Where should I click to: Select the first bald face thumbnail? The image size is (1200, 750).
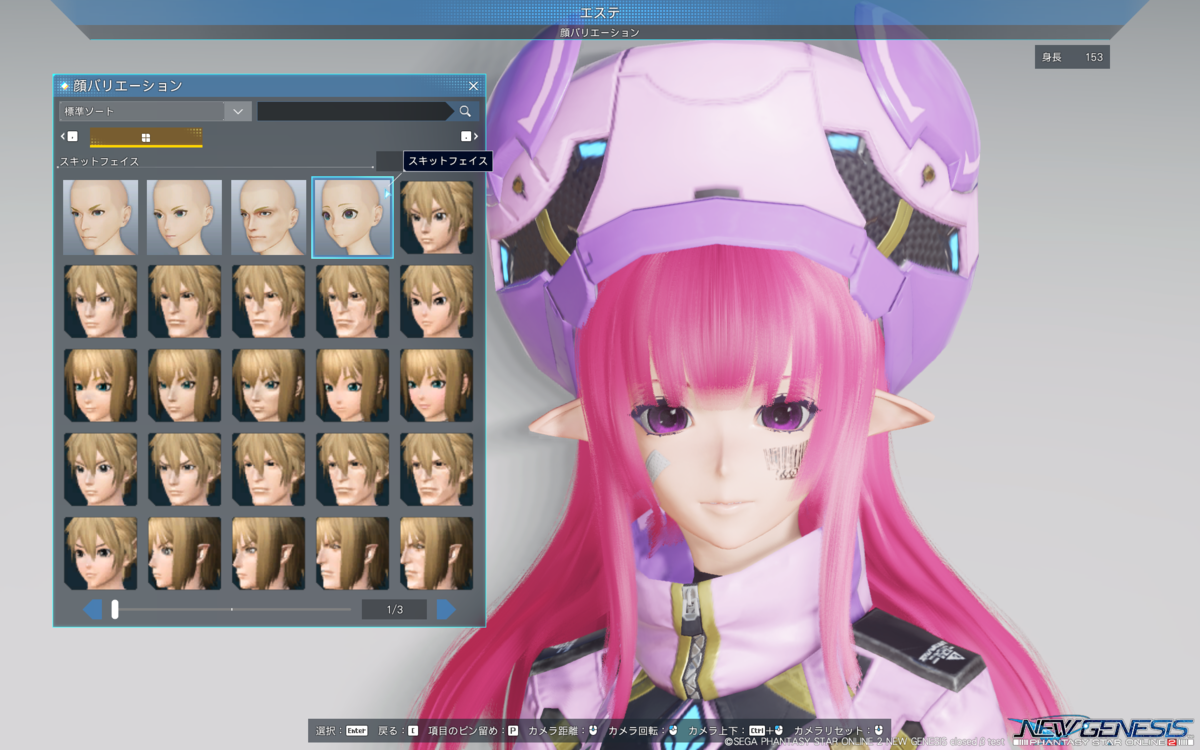101,217
